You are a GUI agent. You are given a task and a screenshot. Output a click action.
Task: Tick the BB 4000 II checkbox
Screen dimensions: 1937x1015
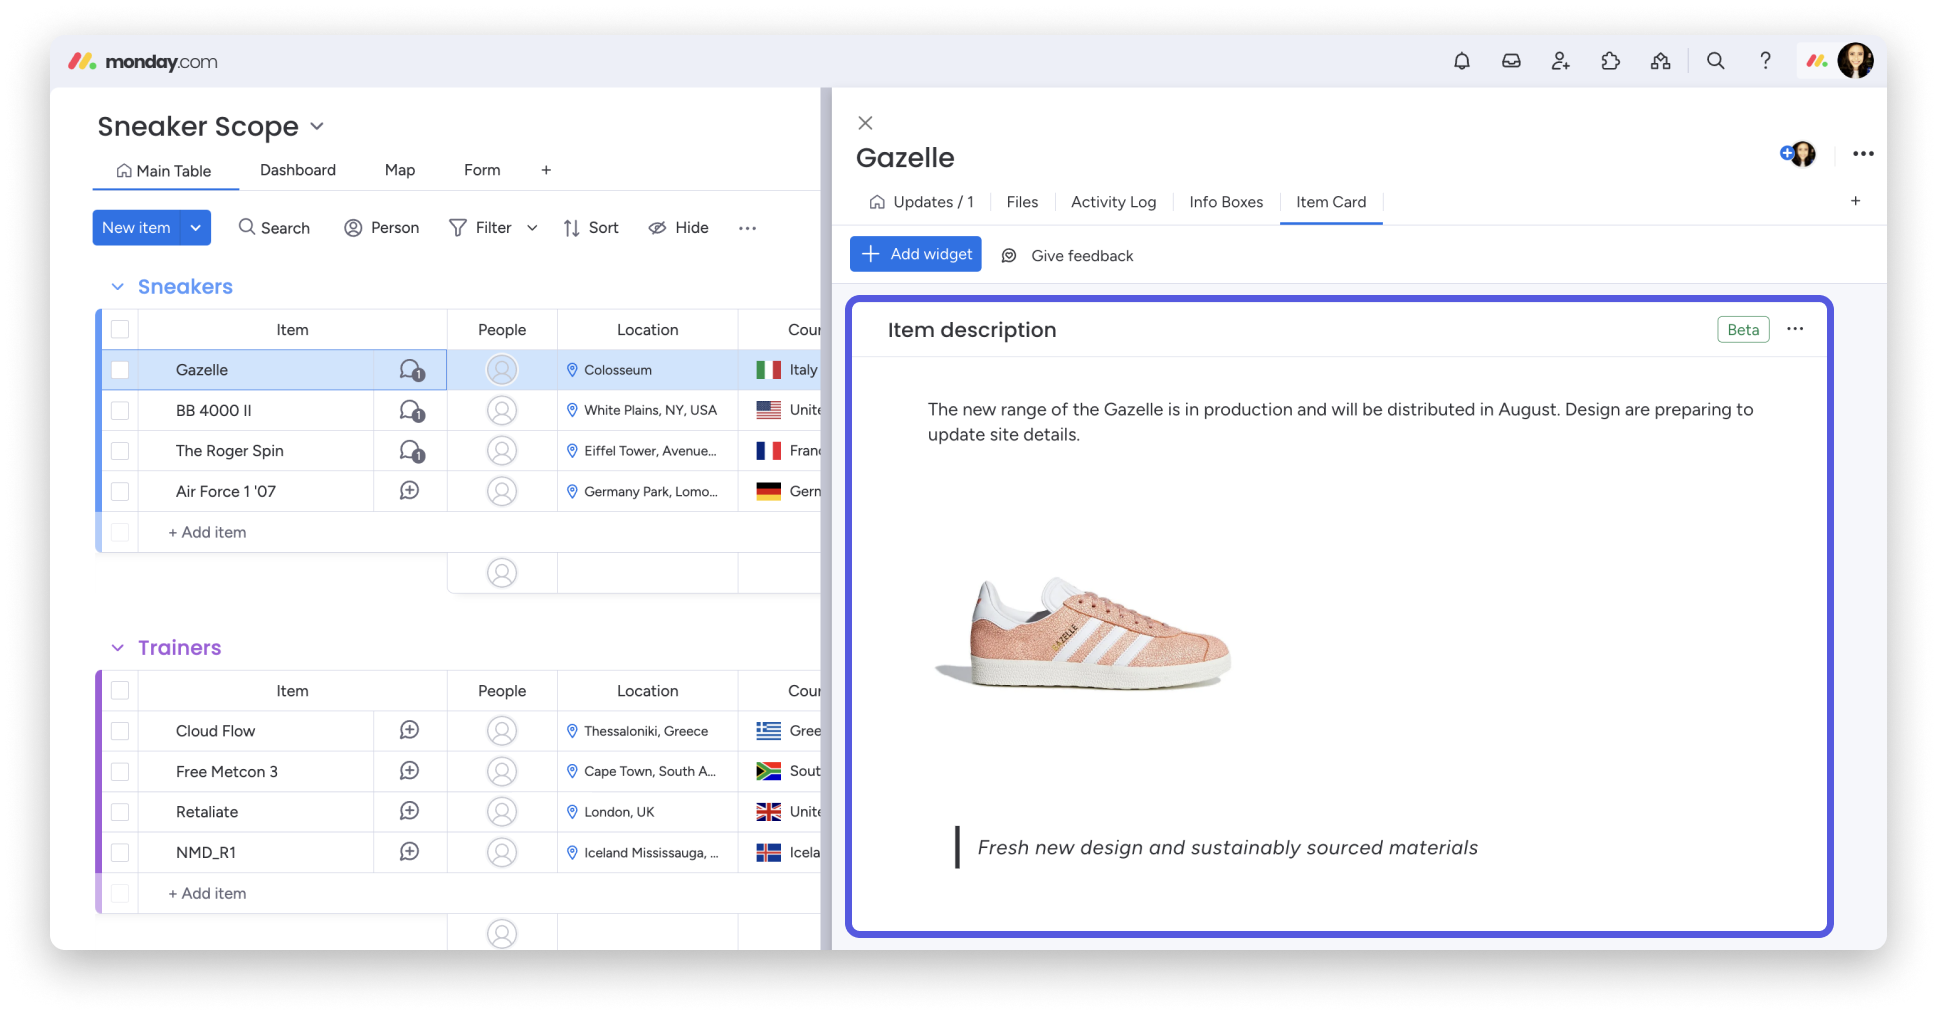[x=120, y=411]
